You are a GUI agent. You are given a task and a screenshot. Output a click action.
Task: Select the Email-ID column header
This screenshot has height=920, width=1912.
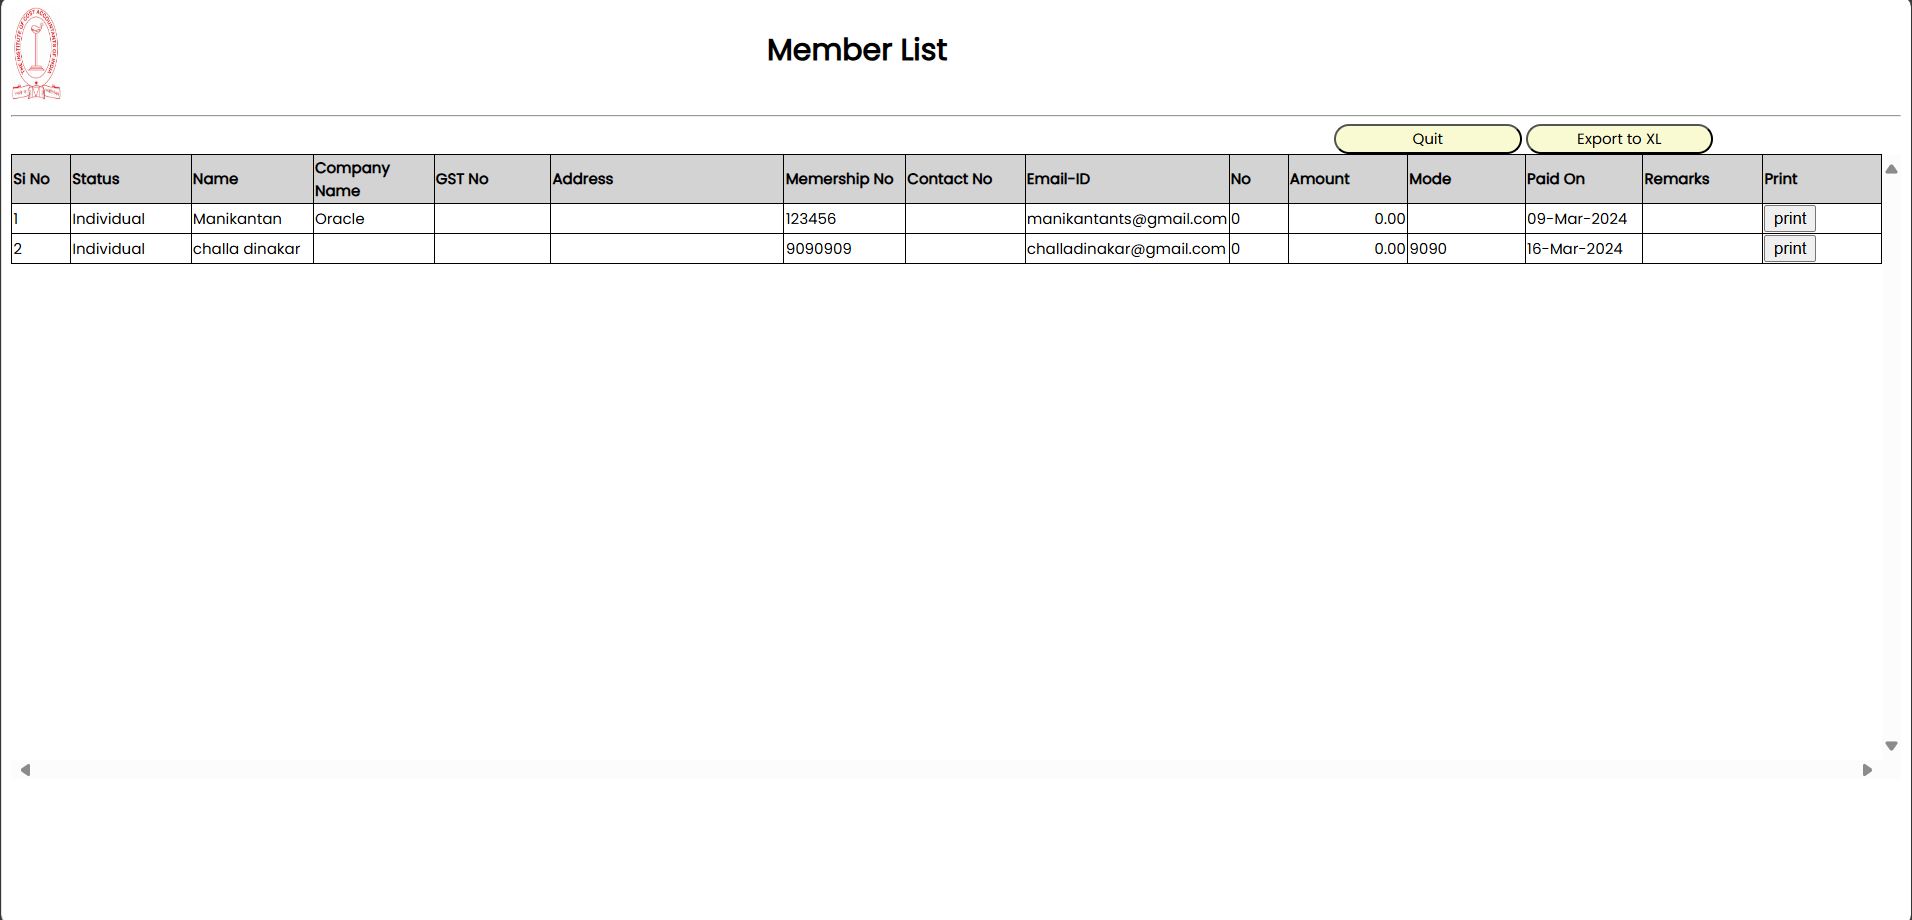pos(1058,179)
